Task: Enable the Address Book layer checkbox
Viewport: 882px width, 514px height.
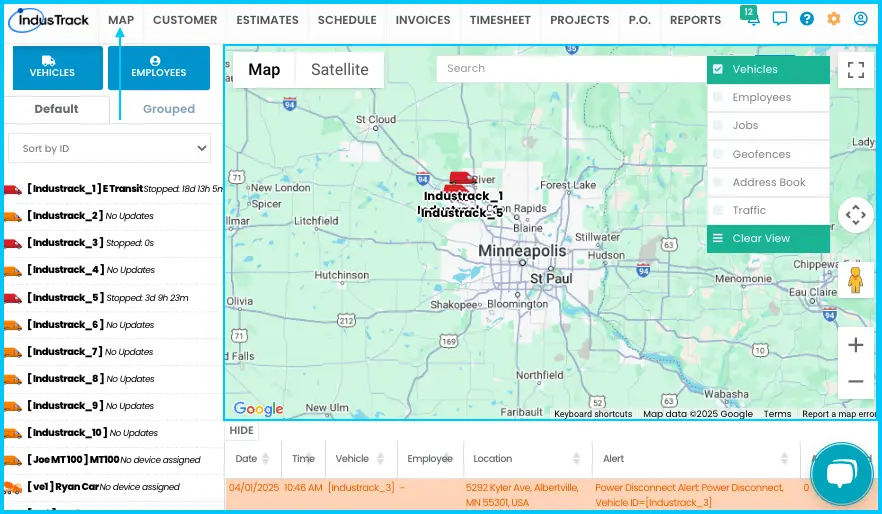Action: pyautogui.click(x=718, y=182)
